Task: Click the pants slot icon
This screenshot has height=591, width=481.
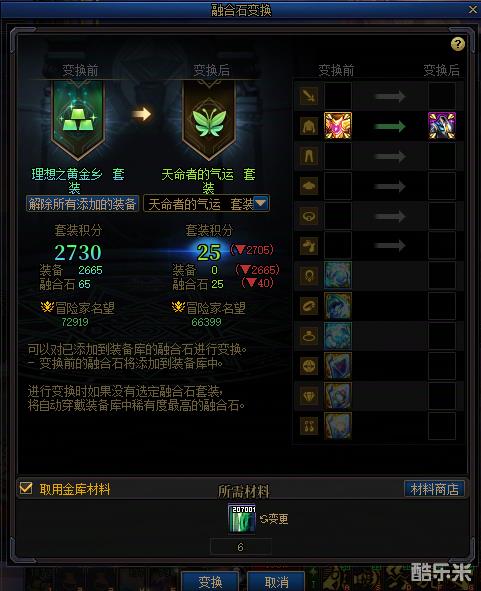Action: pos(309,156)
